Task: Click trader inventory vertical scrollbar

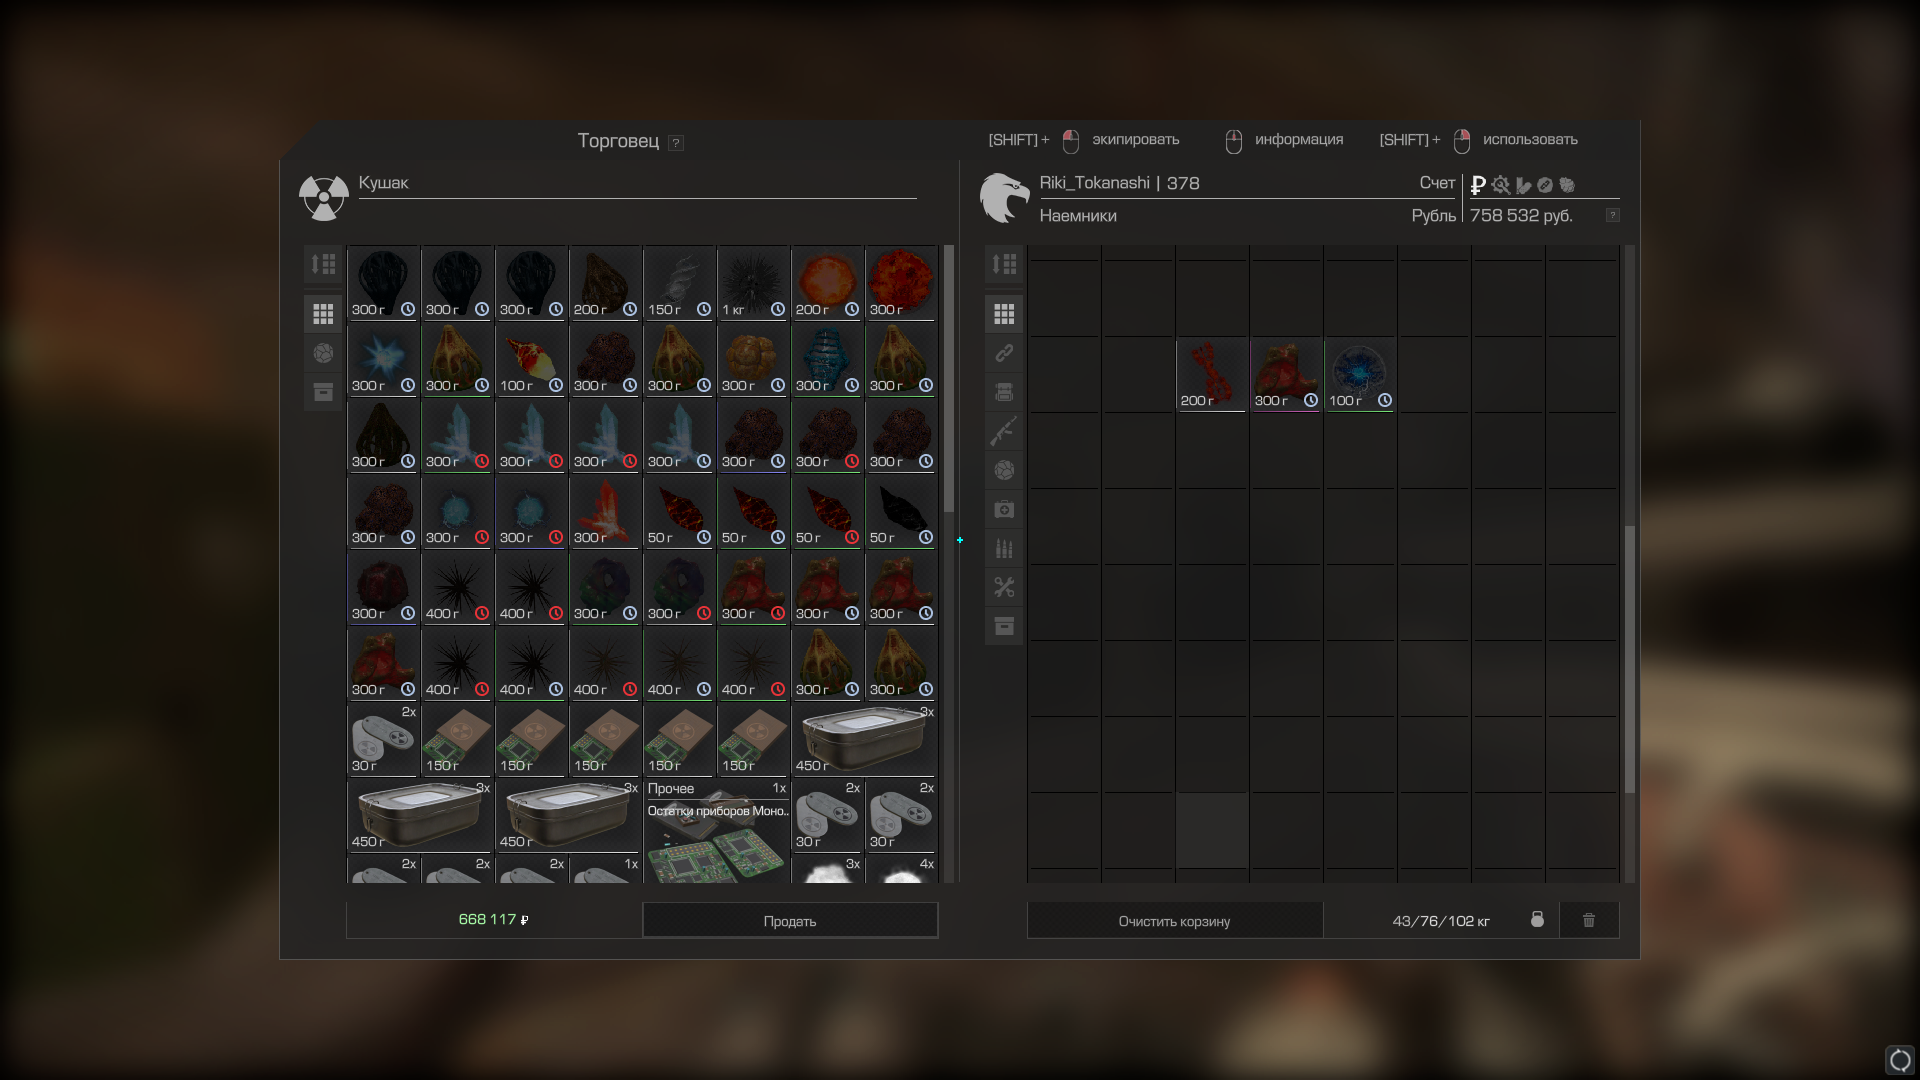Action: tap(949, 379)
